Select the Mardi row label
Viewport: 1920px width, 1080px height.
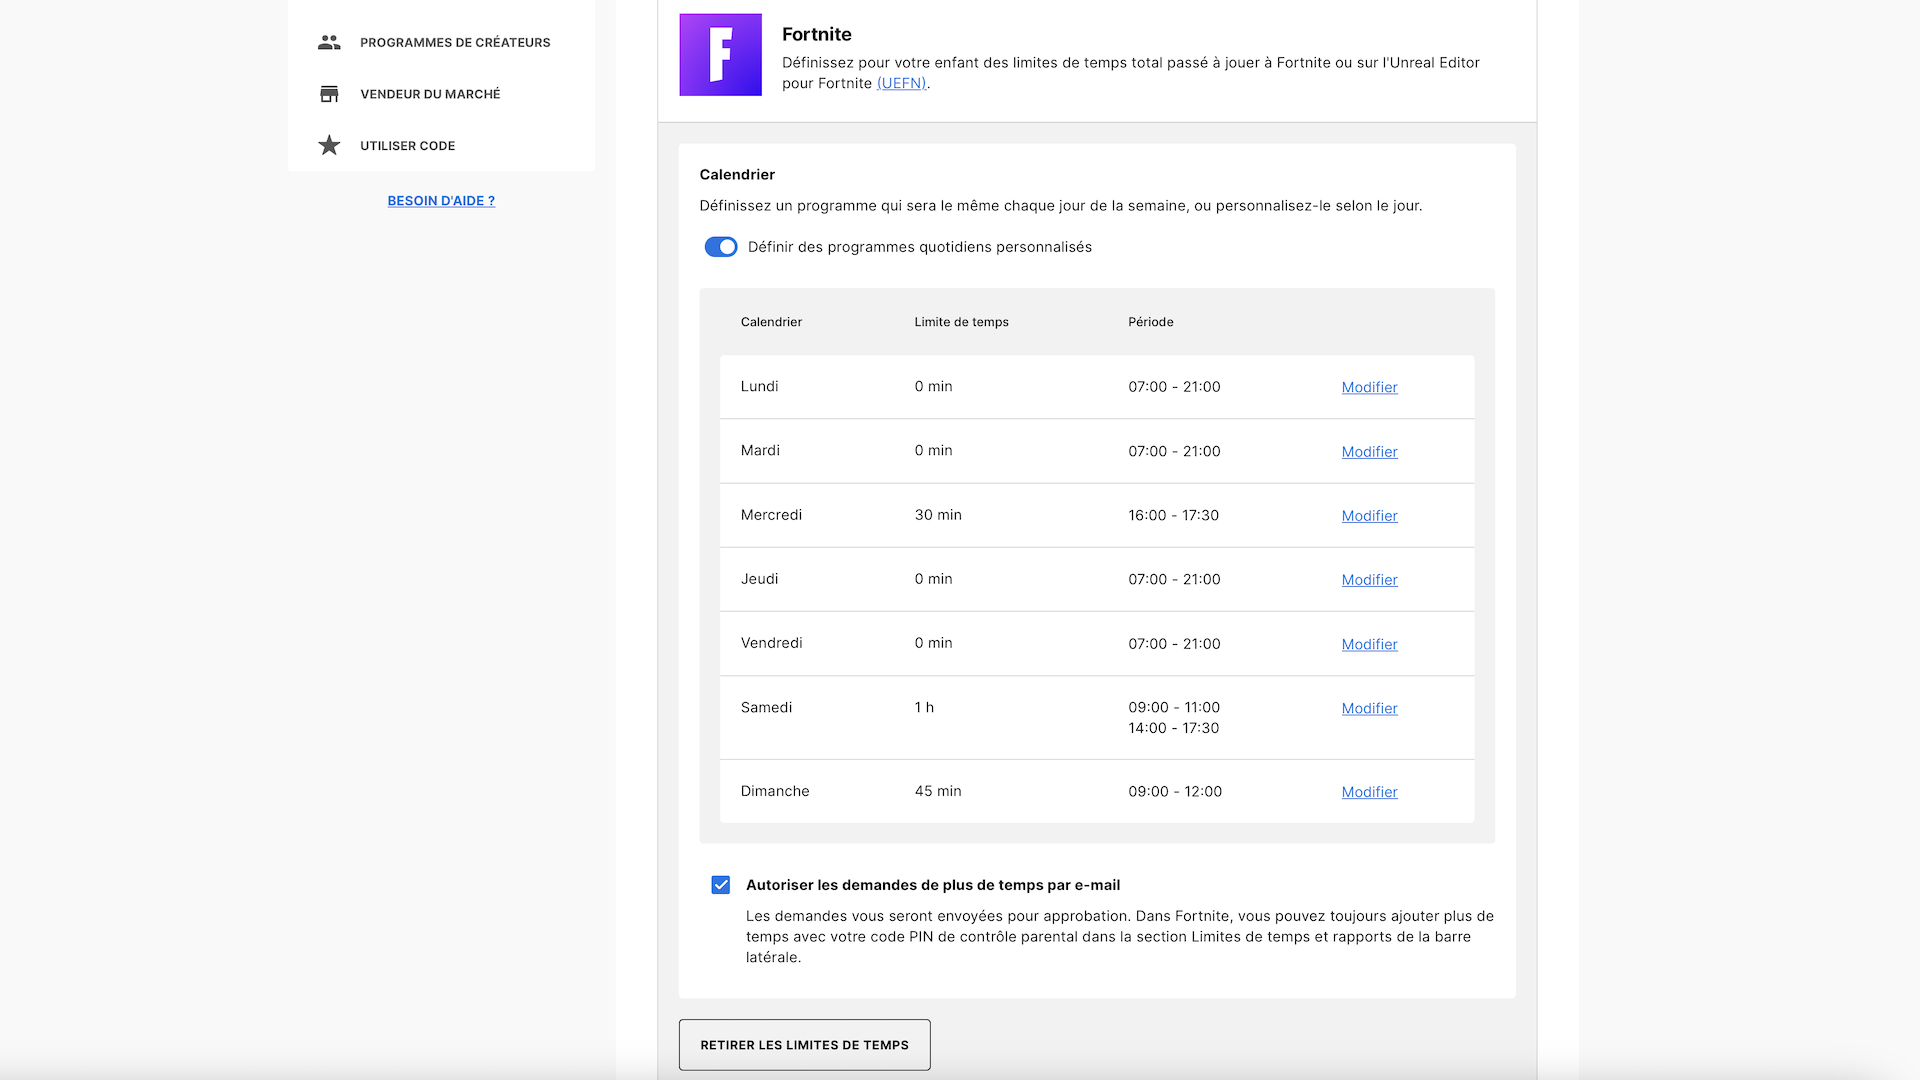tap(760, 450)
